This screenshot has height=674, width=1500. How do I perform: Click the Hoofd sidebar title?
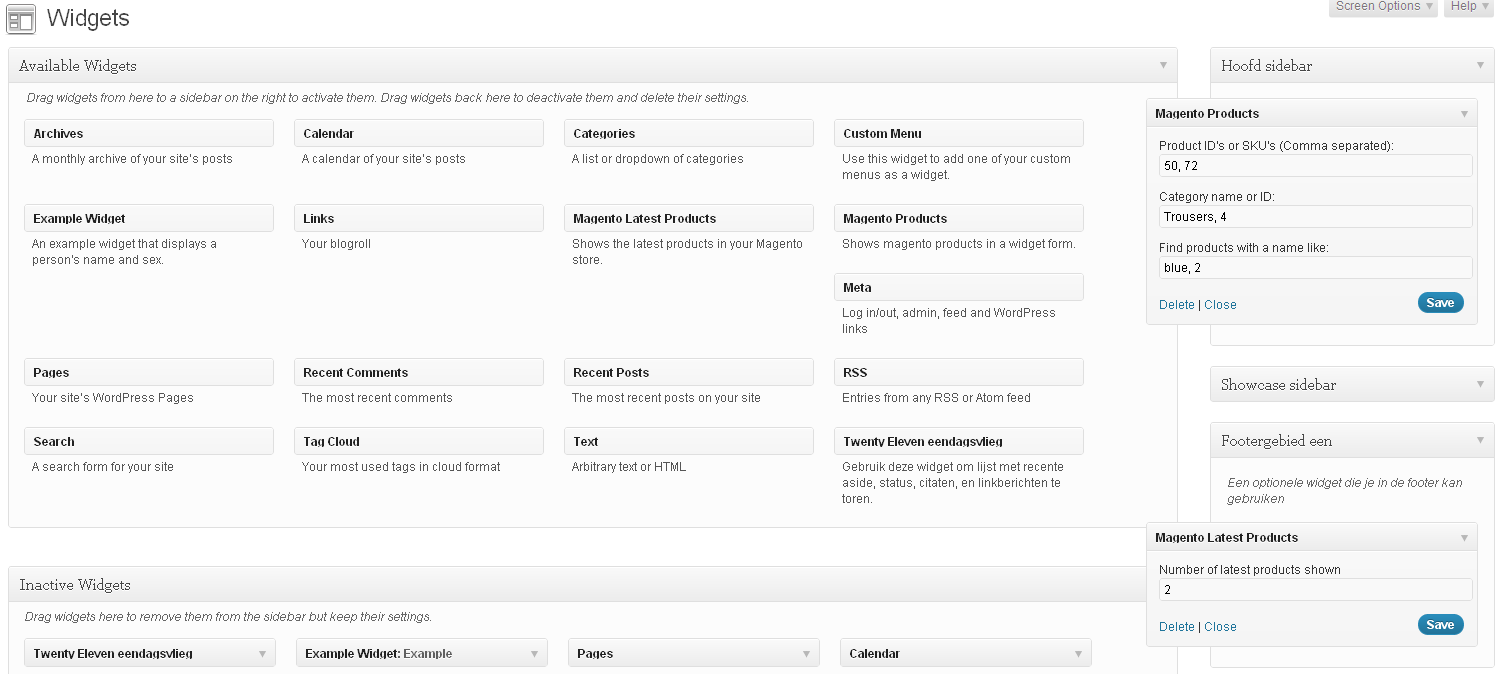pyautogui.click(x=1266, y=66)
